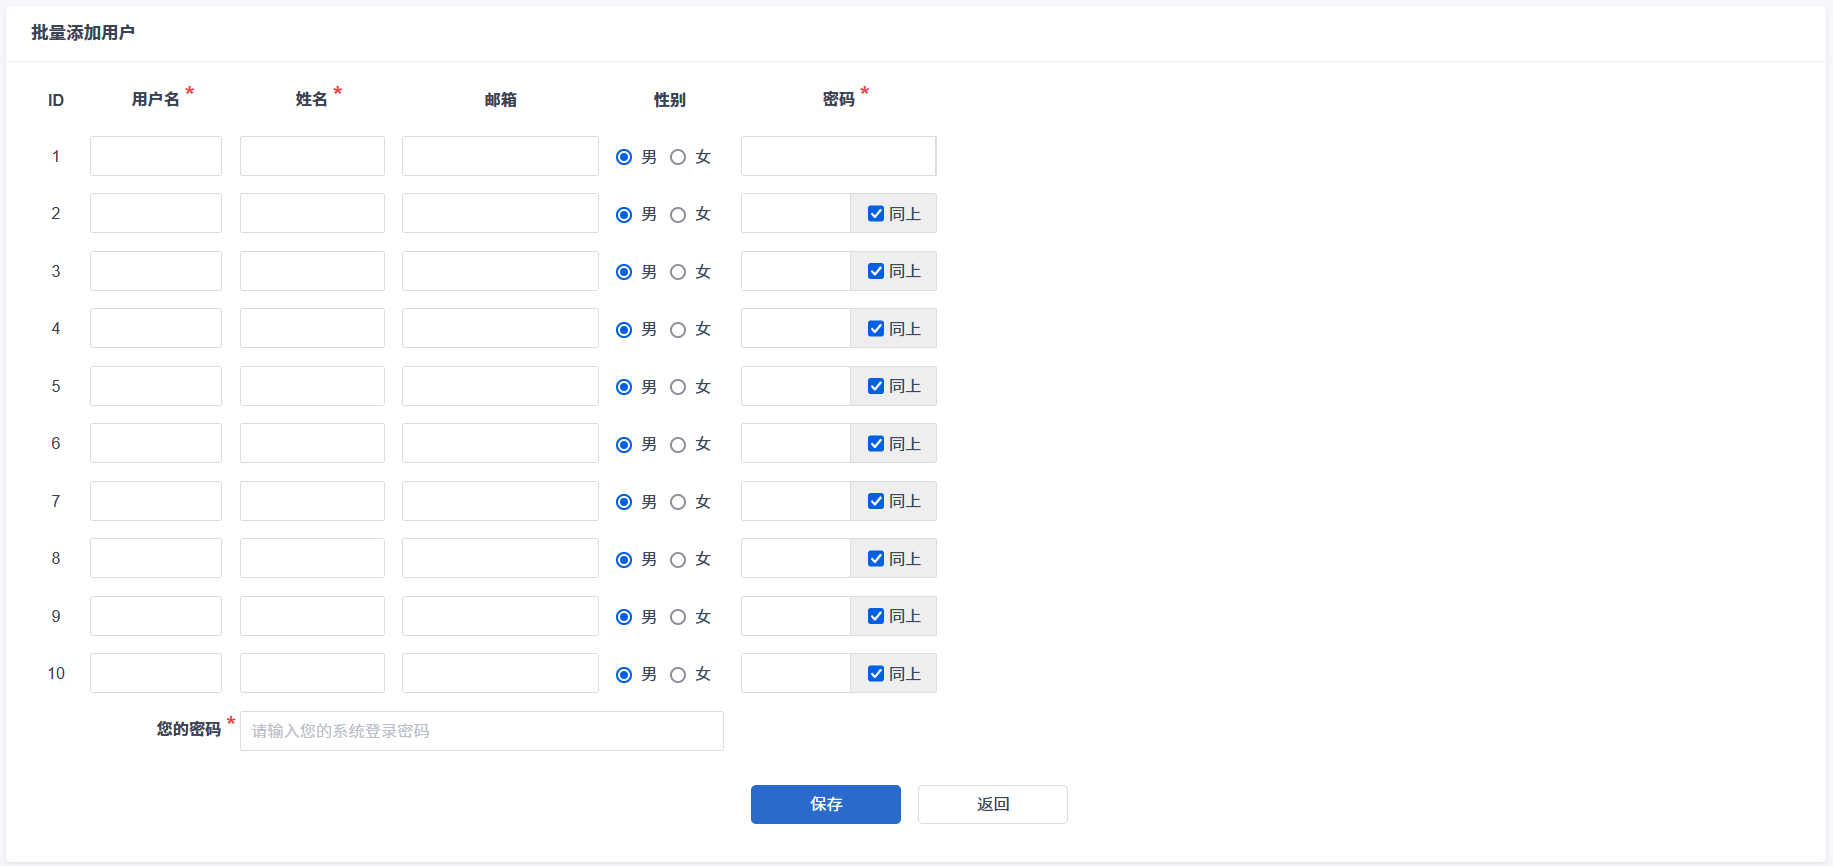
Task: Click the 用户名 input in row 8
Action: [x=156, y=558]
